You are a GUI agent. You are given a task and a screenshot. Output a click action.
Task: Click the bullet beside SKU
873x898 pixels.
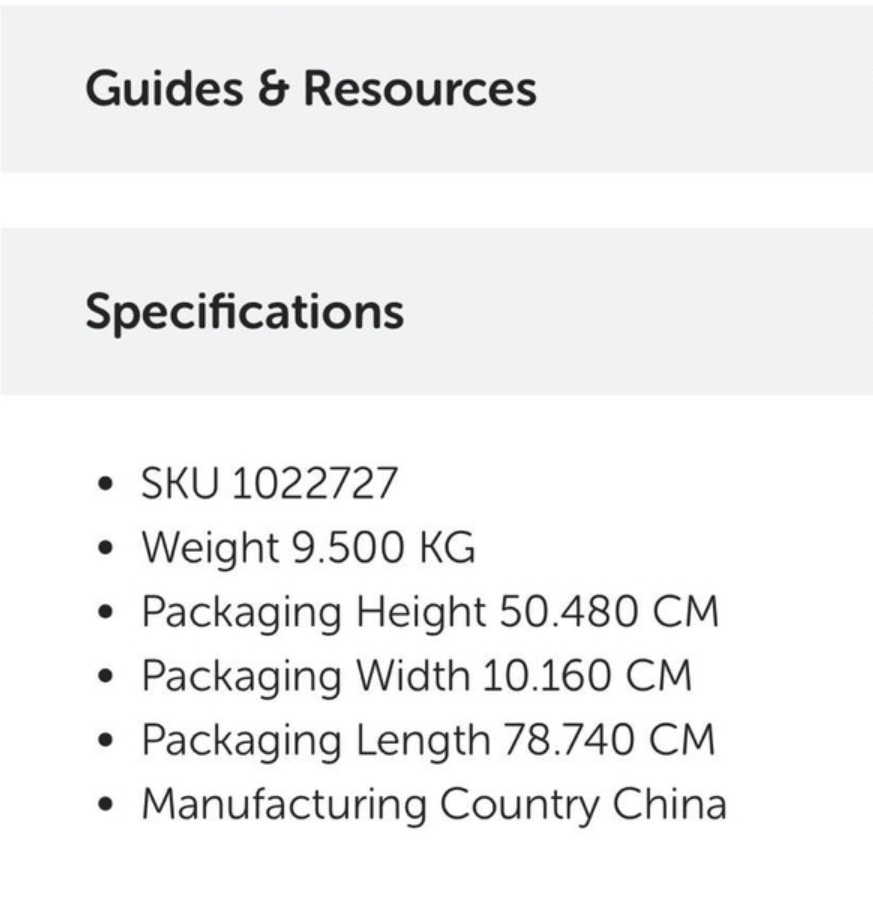pyautogui.click(x=105, y=485)
